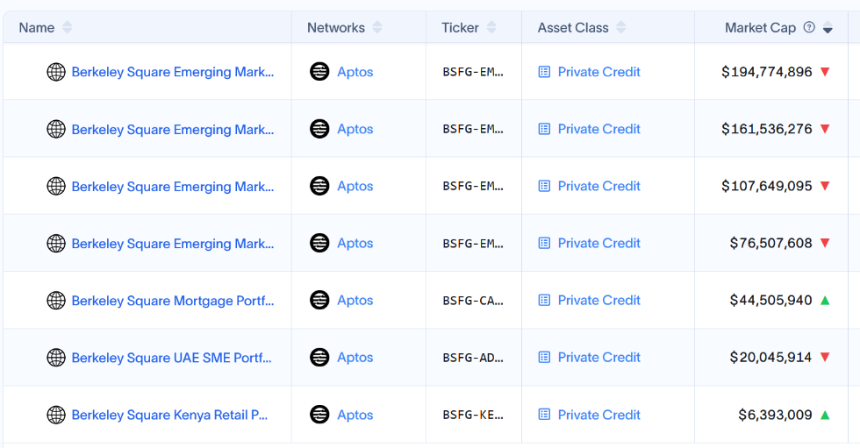The image size is (860, 448).
Task: Click the Market Cap descending sort arrow
Action: click(x=828, y=30)
